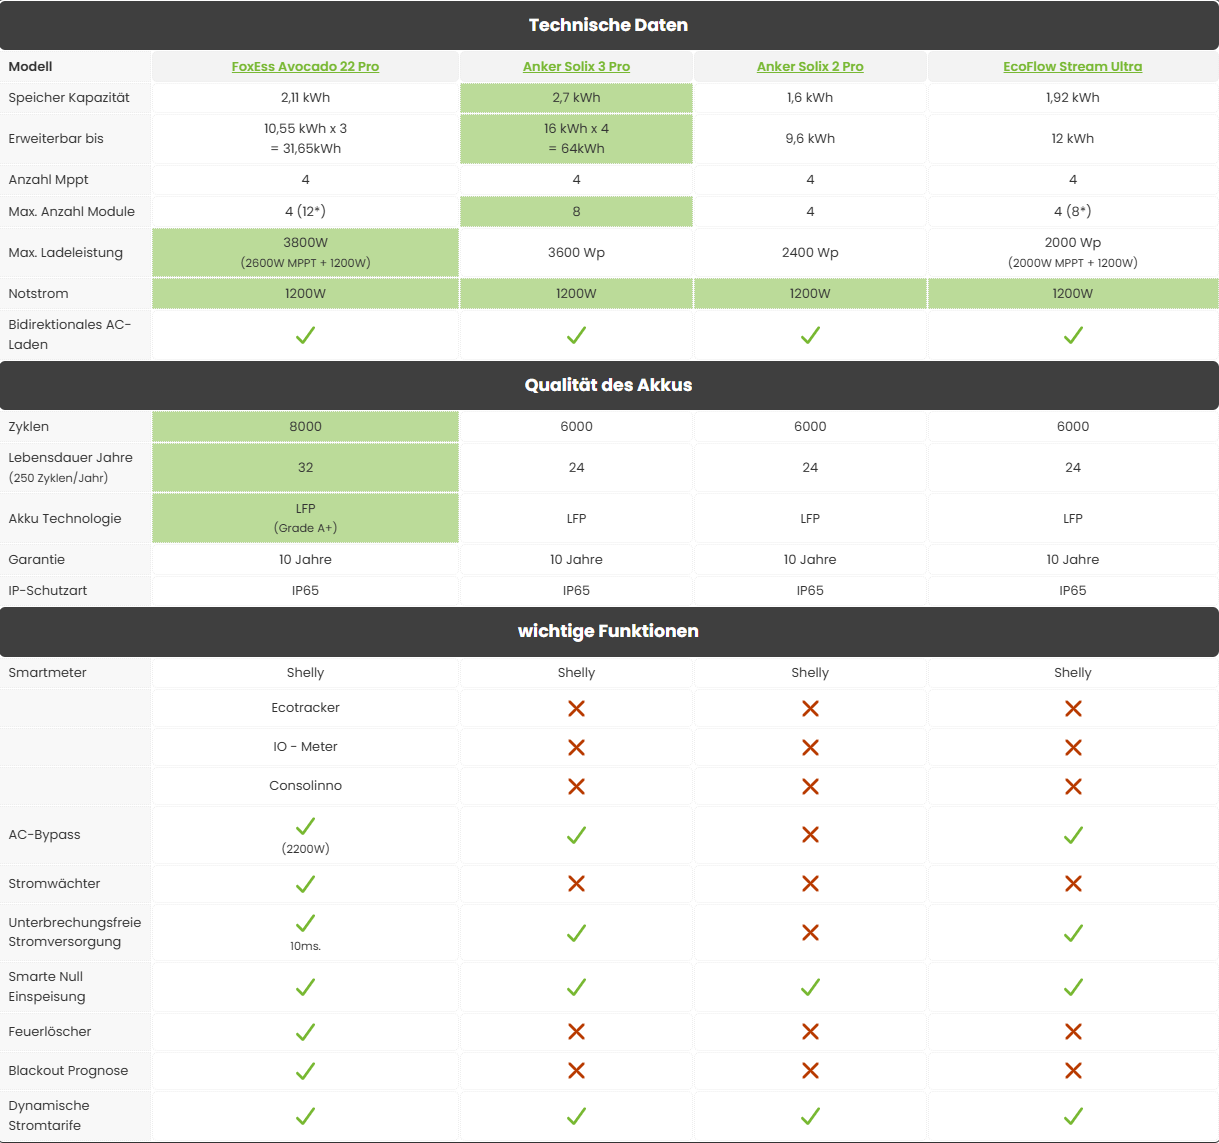Open the Anker Solix 3 Pro link
The image size is (1219, 1143).
[x=576, y=67]
